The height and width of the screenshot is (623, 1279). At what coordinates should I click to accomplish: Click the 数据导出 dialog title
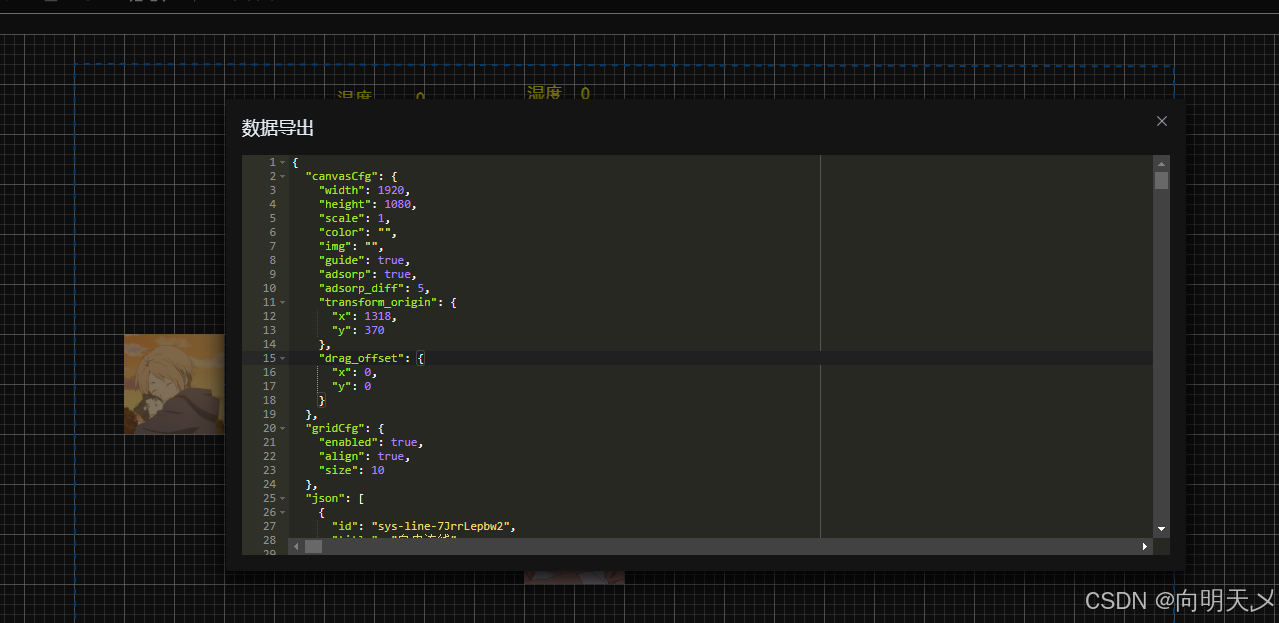pos(278,128)
